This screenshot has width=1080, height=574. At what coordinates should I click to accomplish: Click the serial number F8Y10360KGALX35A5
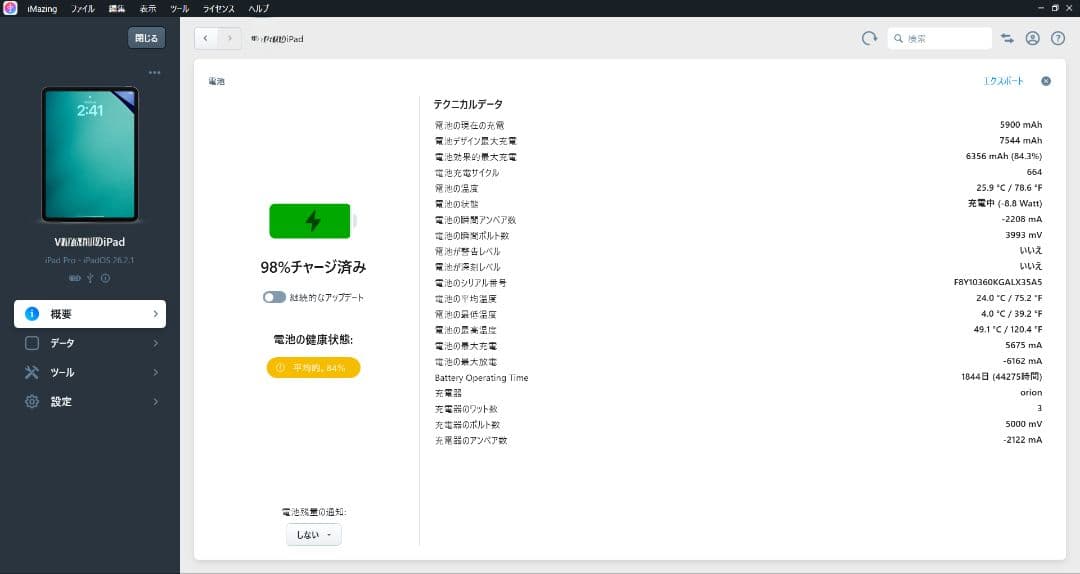point(998,282)
